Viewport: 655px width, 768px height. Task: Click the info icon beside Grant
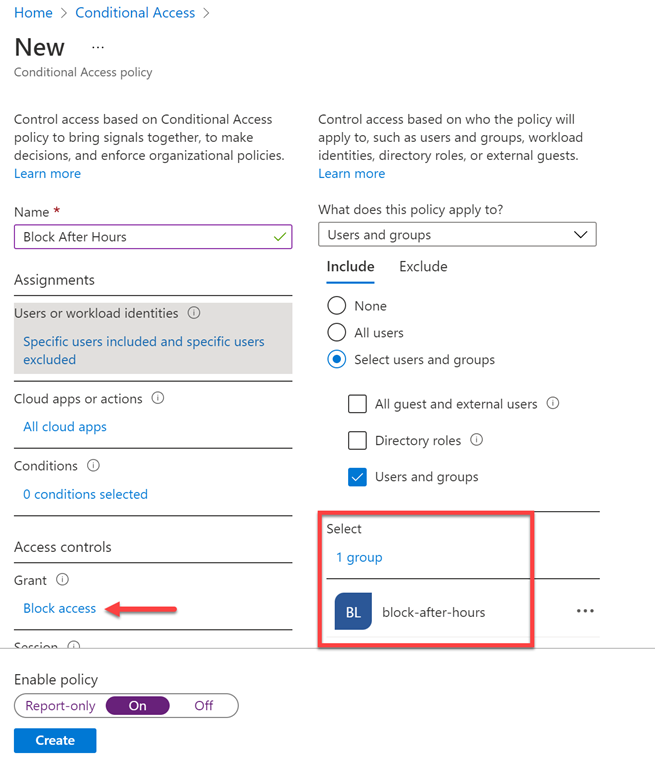(x=62, y=580)
